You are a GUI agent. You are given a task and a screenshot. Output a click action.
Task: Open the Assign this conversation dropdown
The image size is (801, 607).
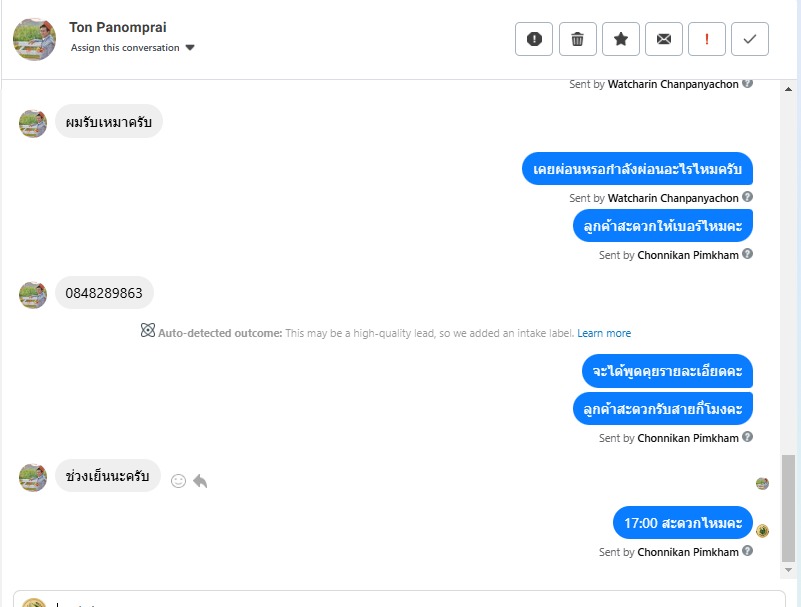pyautogui.click(x=125, y=48)
